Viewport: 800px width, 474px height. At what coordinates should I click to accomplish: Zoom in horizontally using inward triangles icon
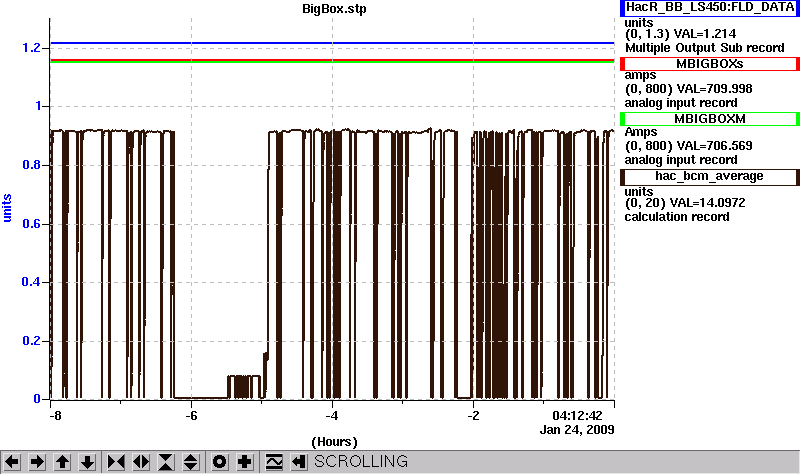coord(116,462)
